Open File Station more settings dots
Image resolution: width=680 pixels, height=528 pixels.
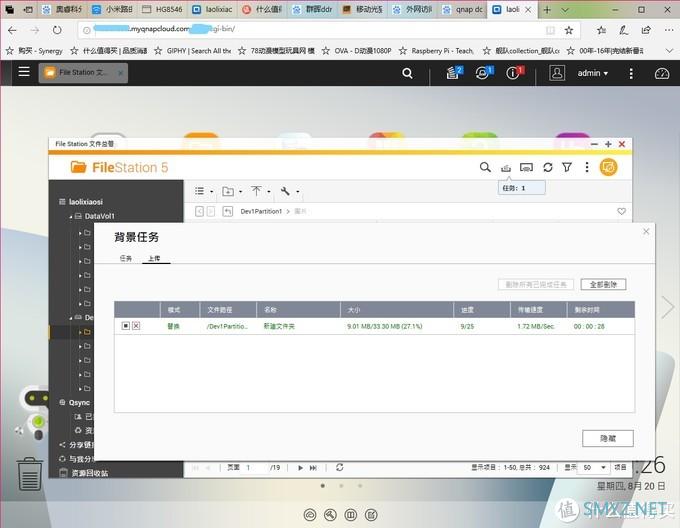[587, 167]
